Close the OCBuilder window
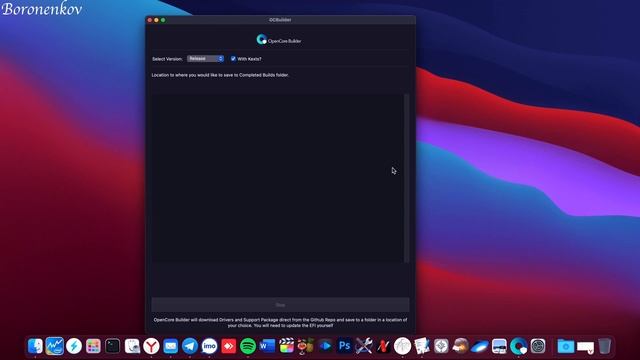640x360 pixels. 150,20
